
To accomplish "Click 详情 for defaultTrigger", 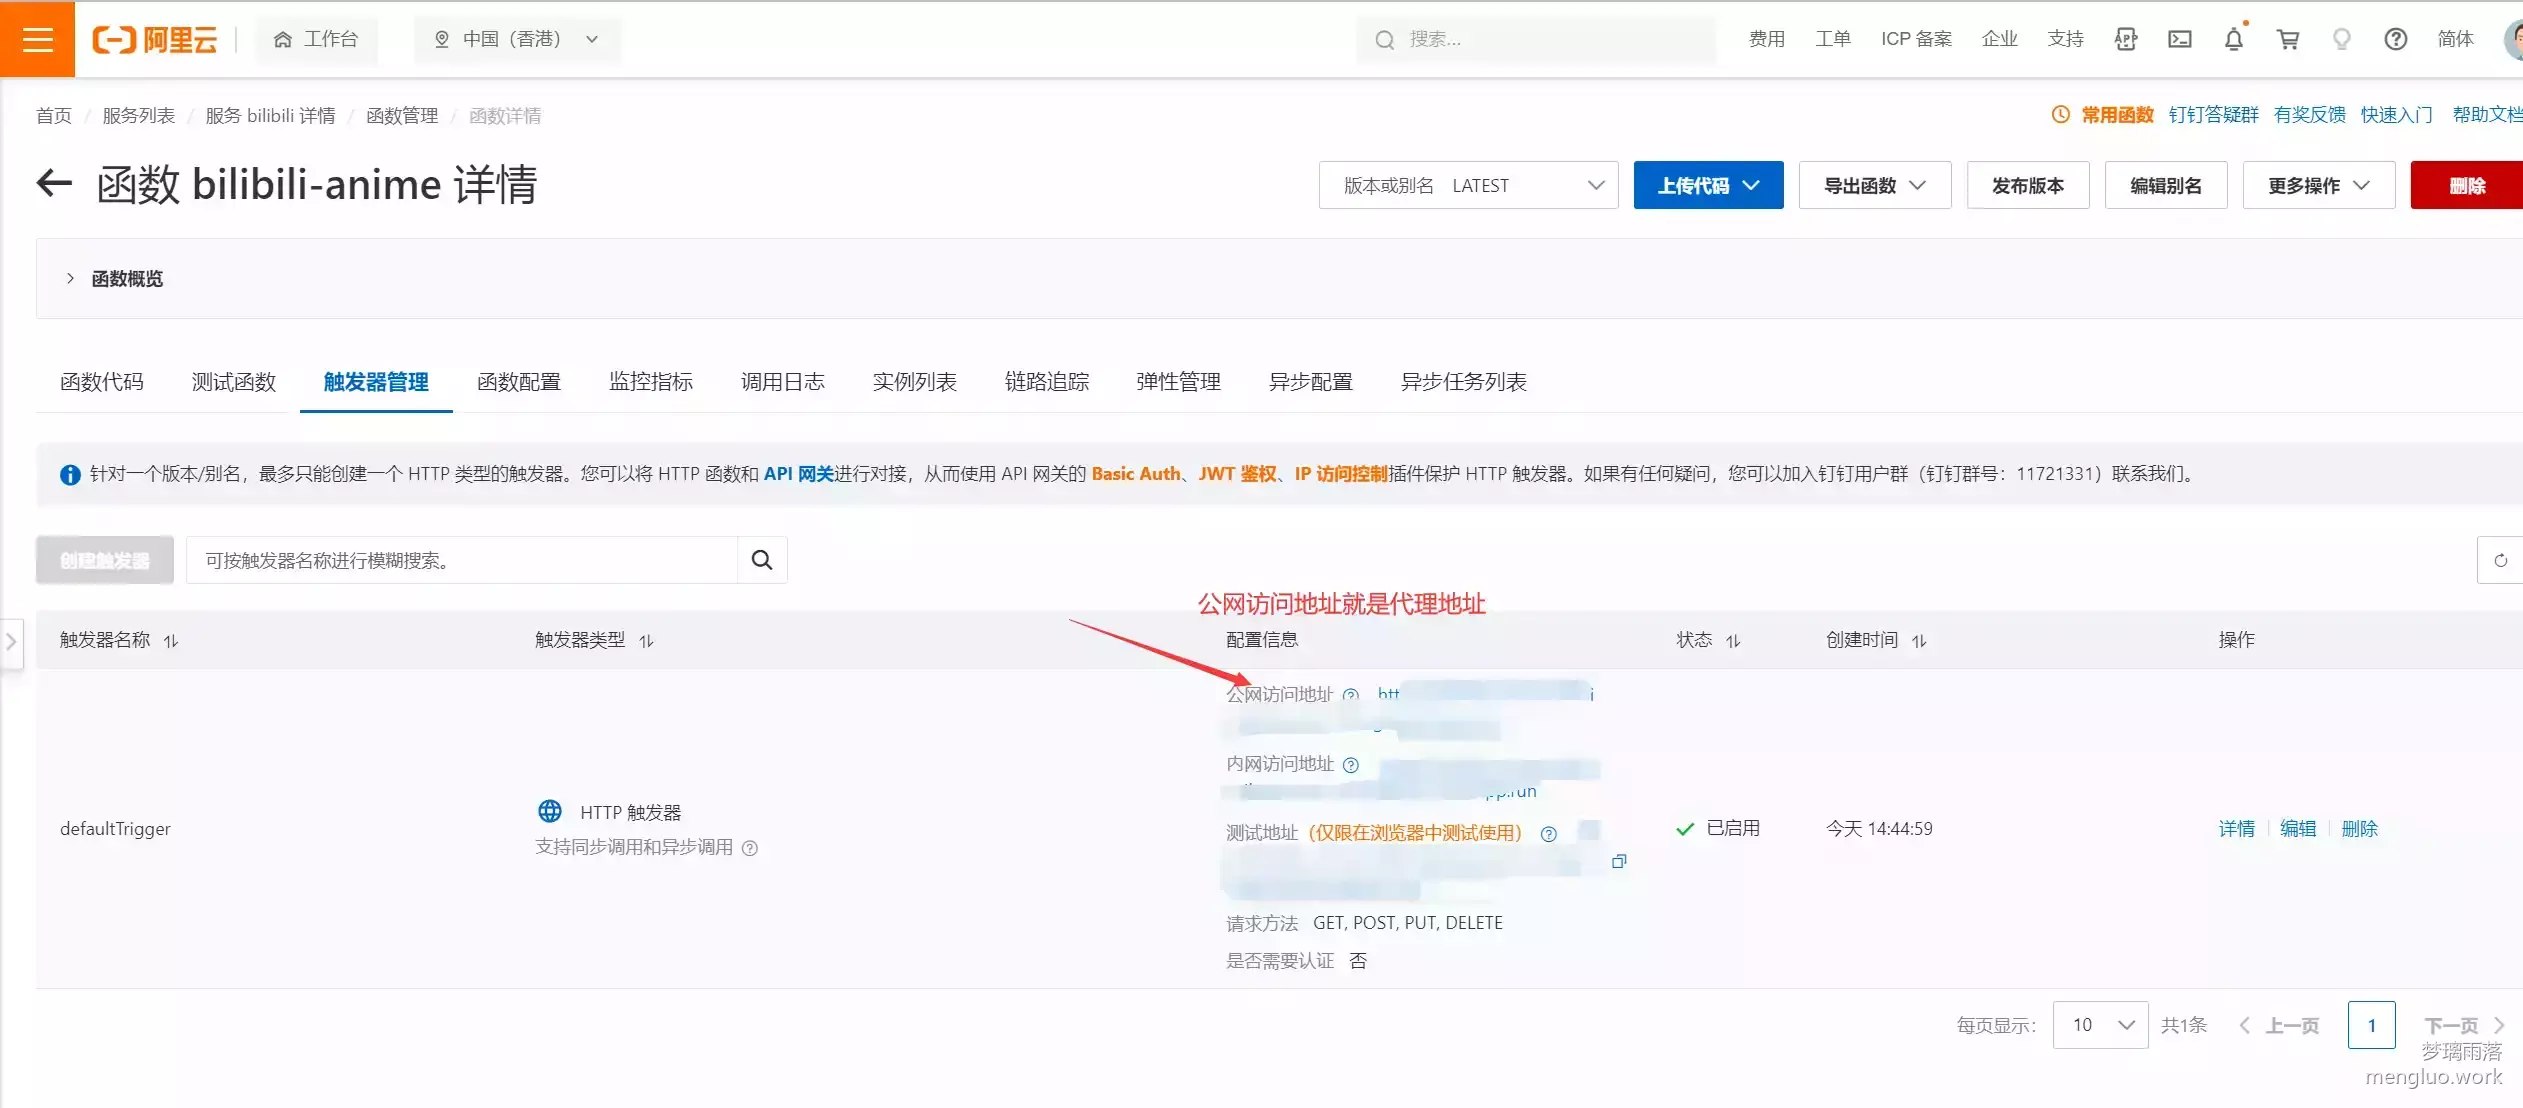I will click(x=2237, y=829).
